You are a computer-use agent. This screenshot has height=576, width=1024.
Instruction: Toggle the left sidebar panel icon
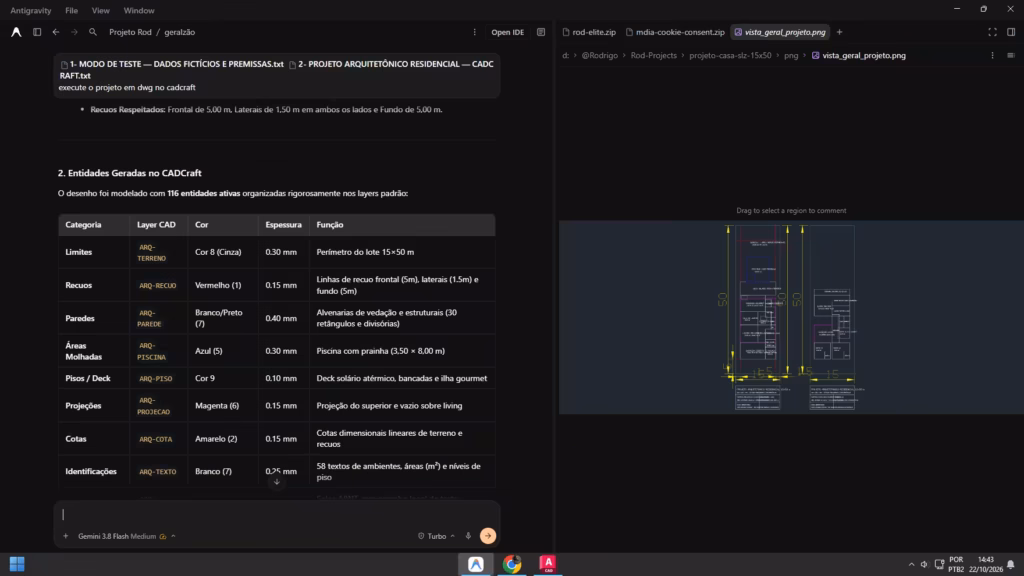tap(37, 32)
